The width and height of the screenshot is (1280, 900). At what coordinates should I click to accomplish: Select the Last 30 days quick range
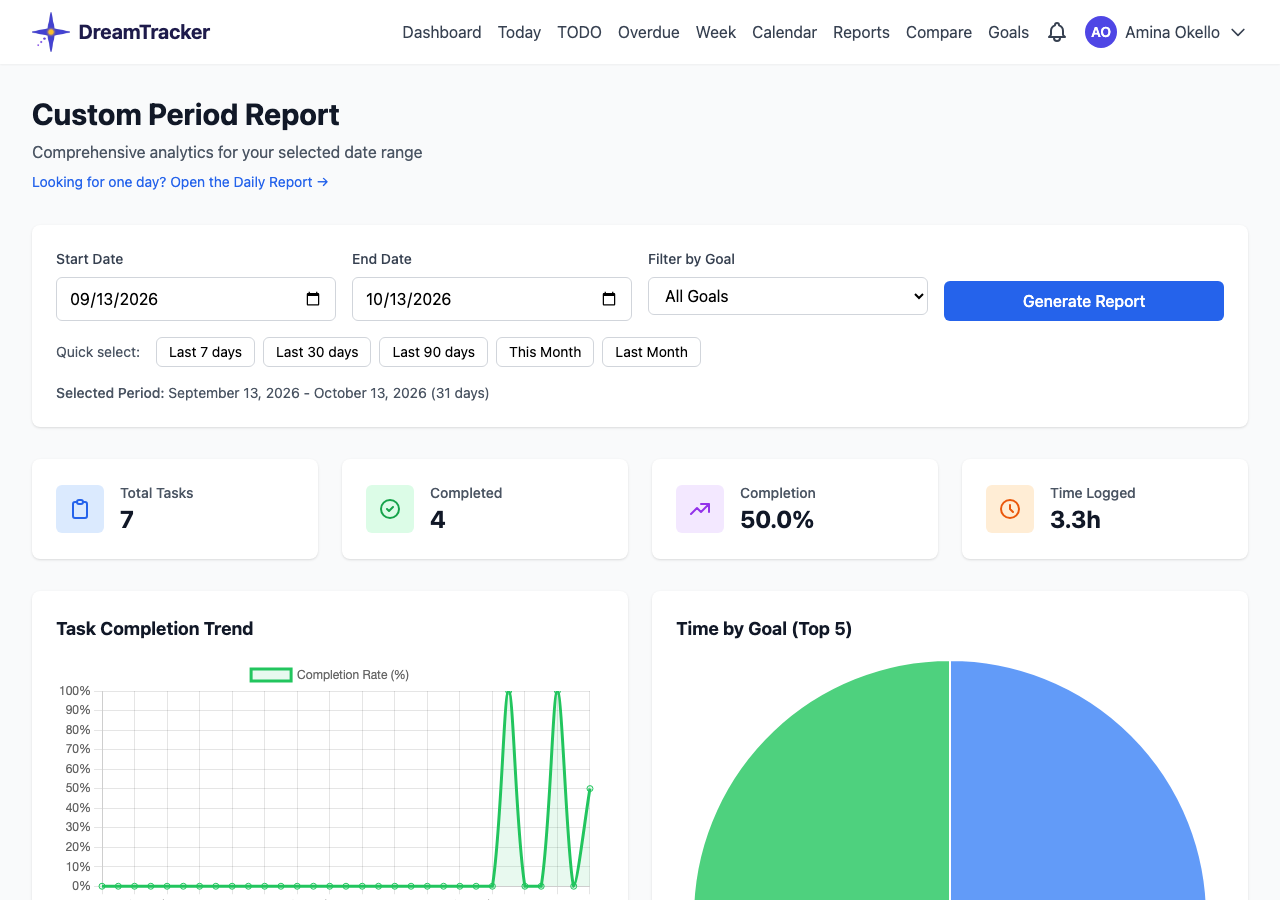tap(317, 352)
